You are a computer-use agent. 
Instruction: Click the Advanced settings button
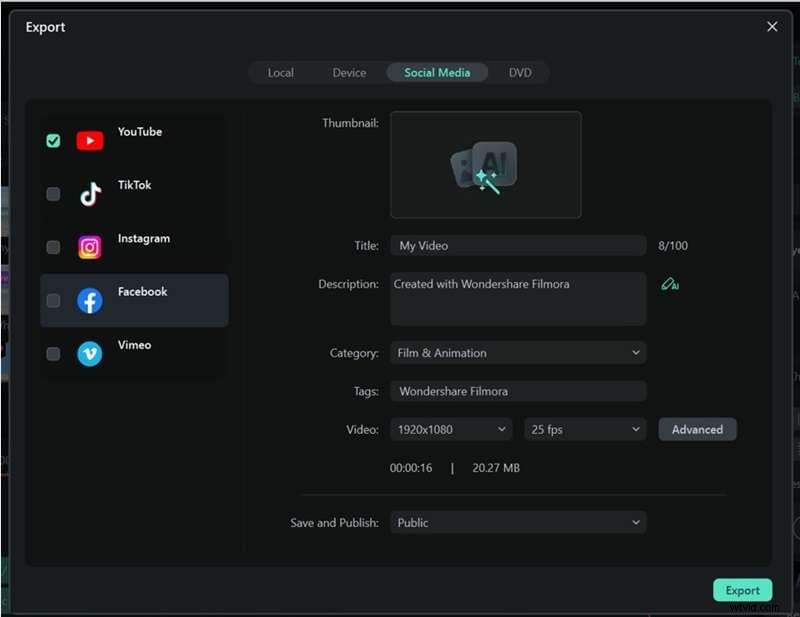(697, 429)
